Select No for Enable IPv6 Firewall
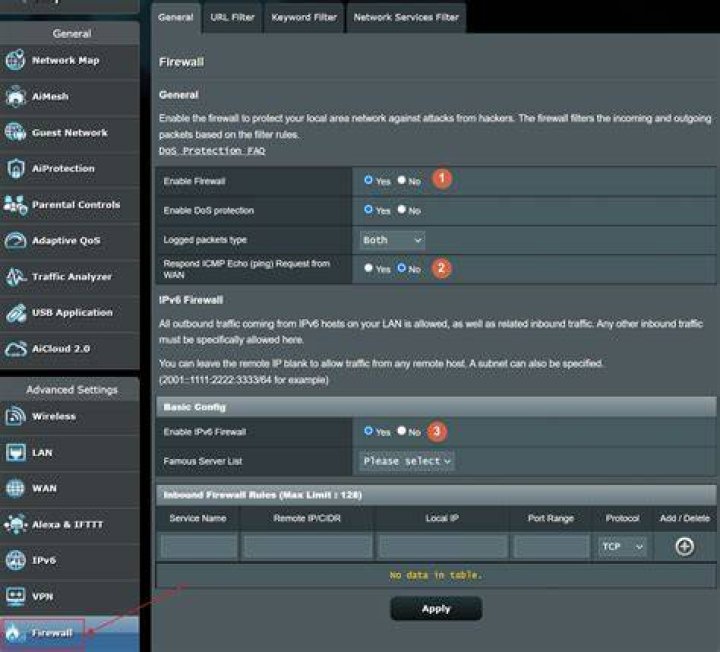720x652 pixels. [x=401, y=431]
